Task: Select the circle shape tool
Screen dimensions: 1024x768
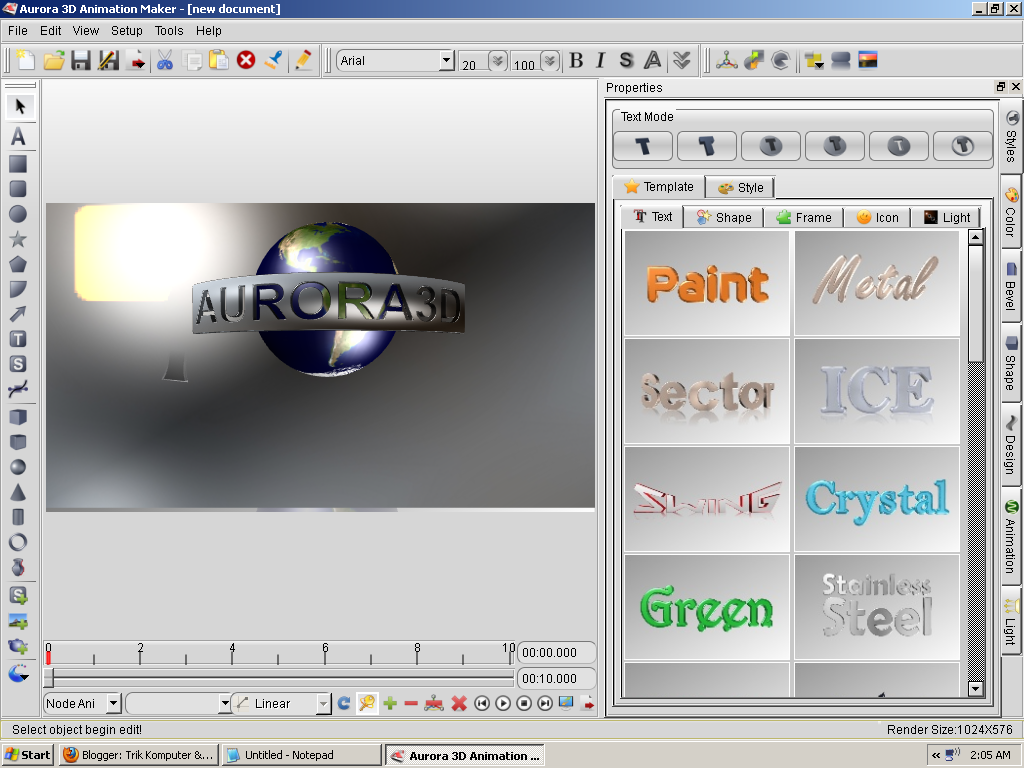Action: [18, 214]
